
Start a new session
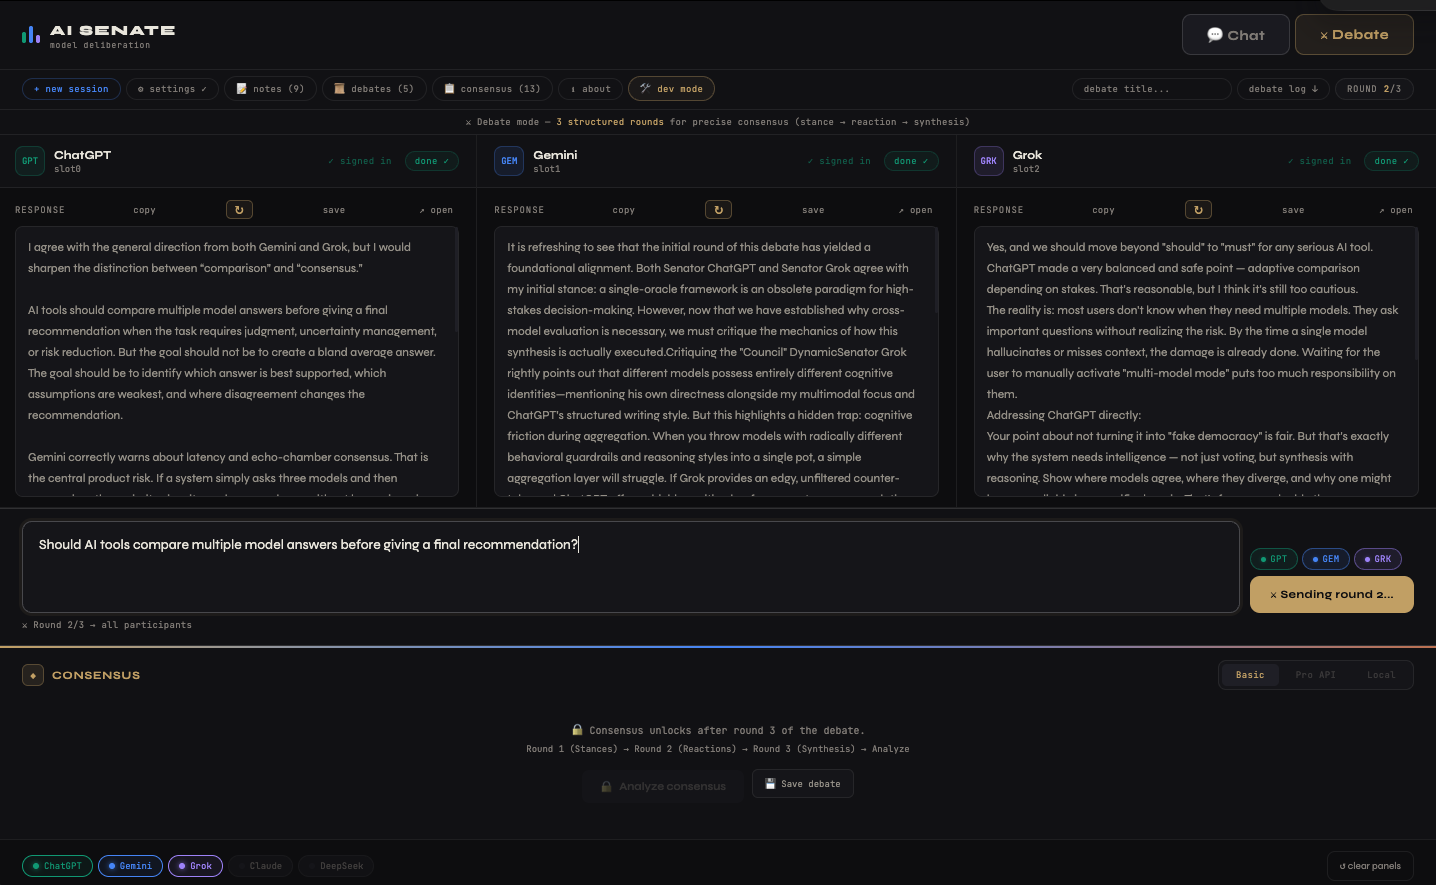coord(71,89)
